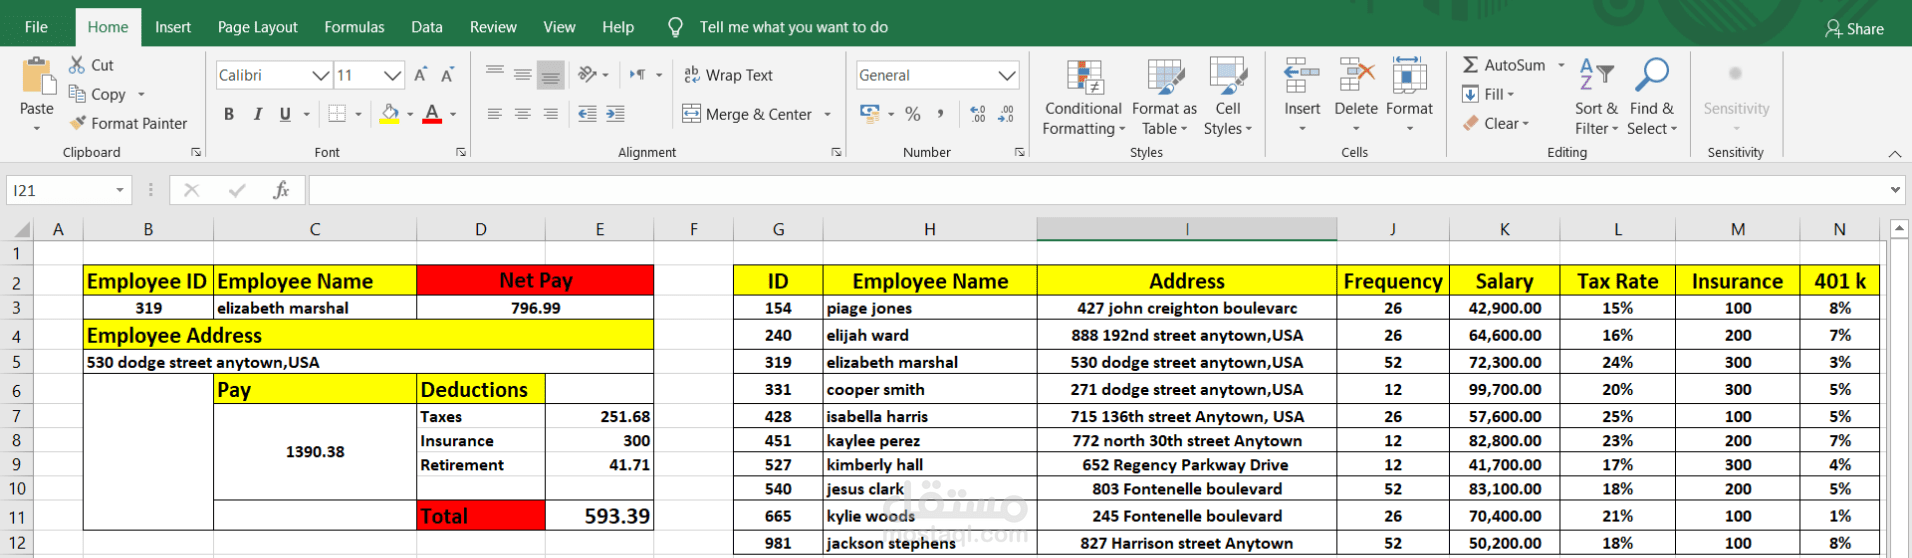
Task: Click the Insert Function fx icon
Action: click(281, 190)
